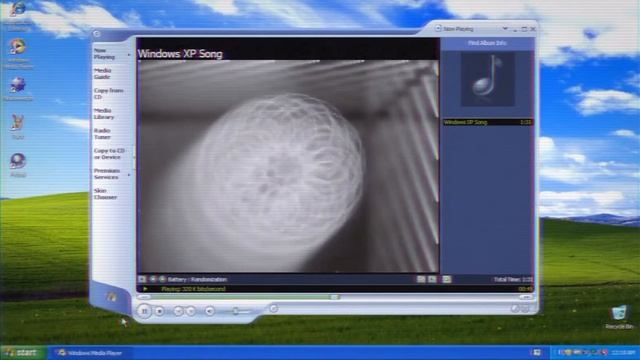Open the Radio Tuner tab
The width and height of the screenshot is (640, 360).
pyautogui.click(x=102, y=133)
